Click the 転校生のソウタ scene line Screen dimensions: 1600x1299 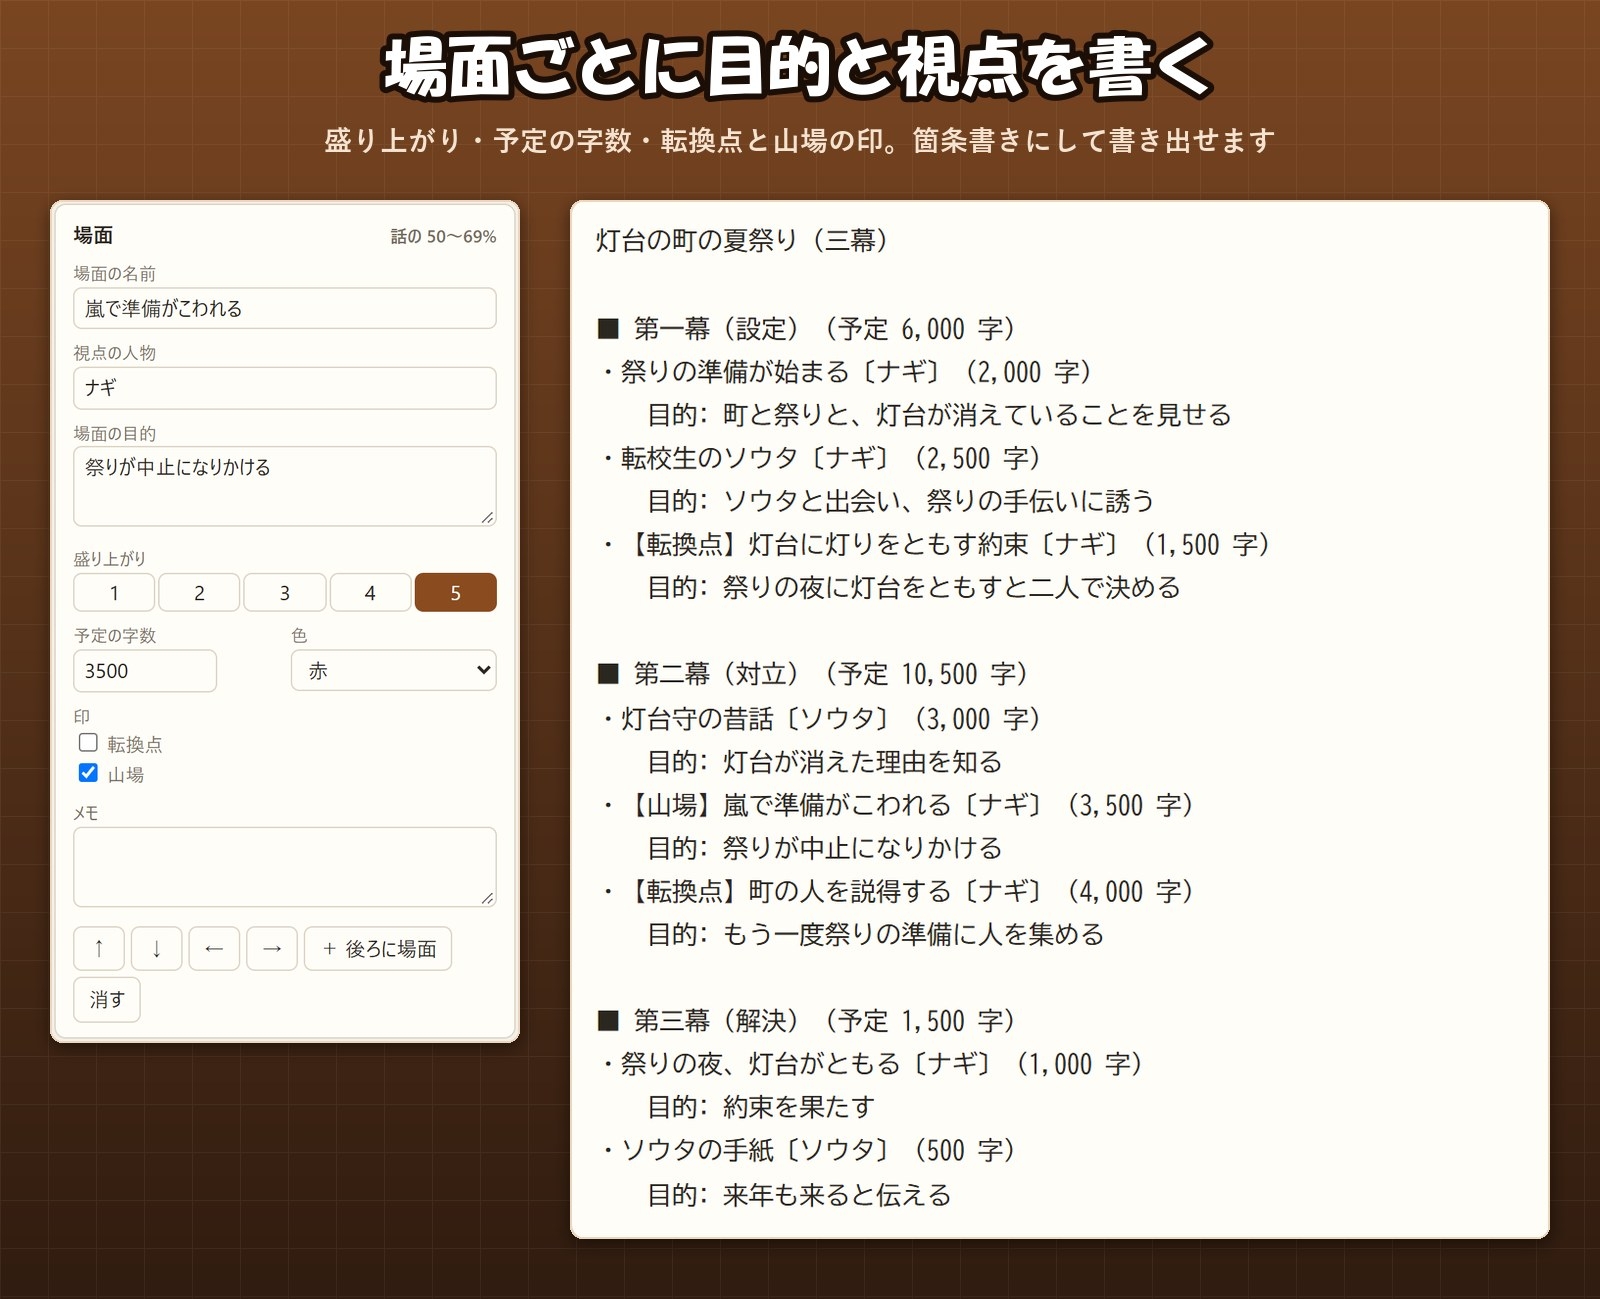tap(820, 458)
